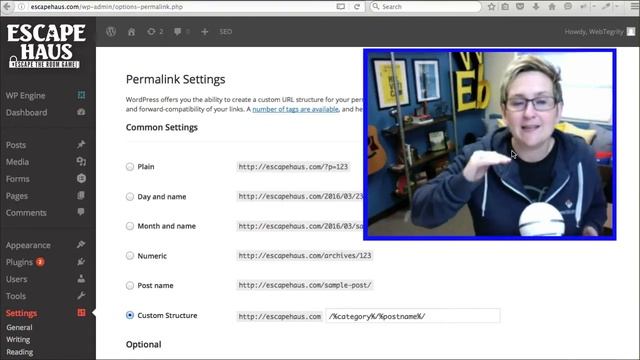
Task: Bookmark this page with the star icon
Action: [x=491, y=7]
